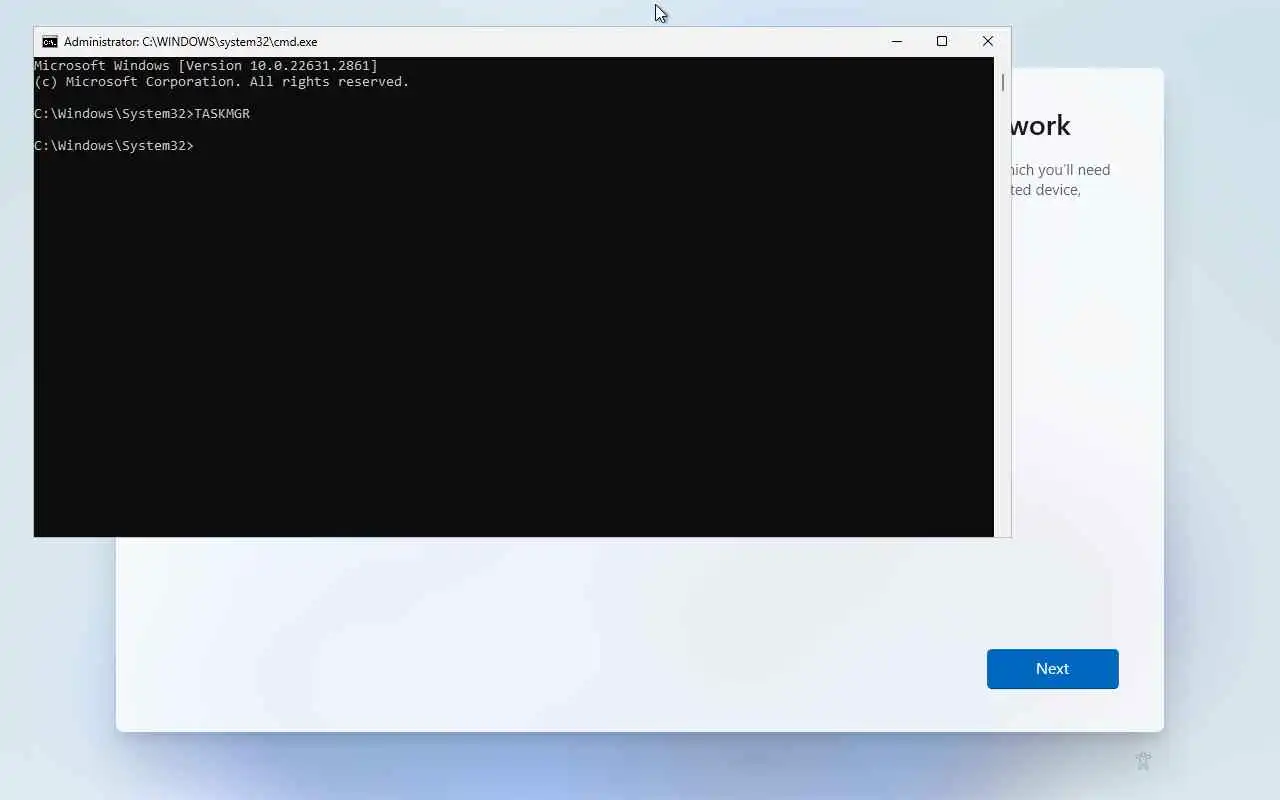Close the Administrator cmd.exe window
This screenshot has width=1280, height=800.
(x=987, y=41)
